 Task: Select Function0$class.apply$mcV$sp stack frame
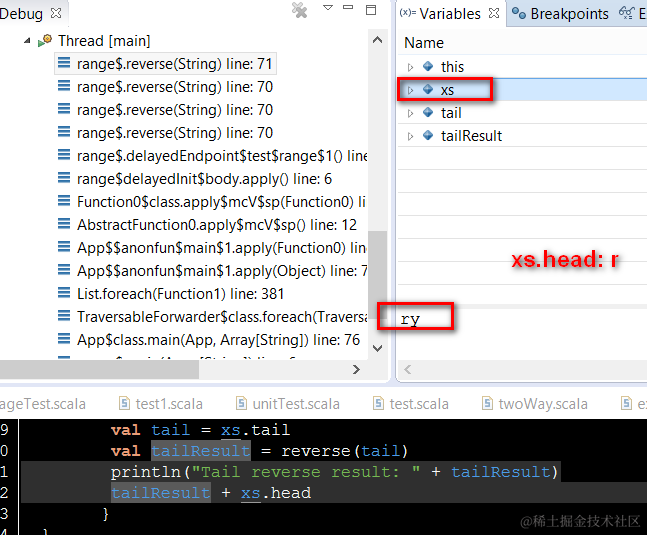pos(221,202)
